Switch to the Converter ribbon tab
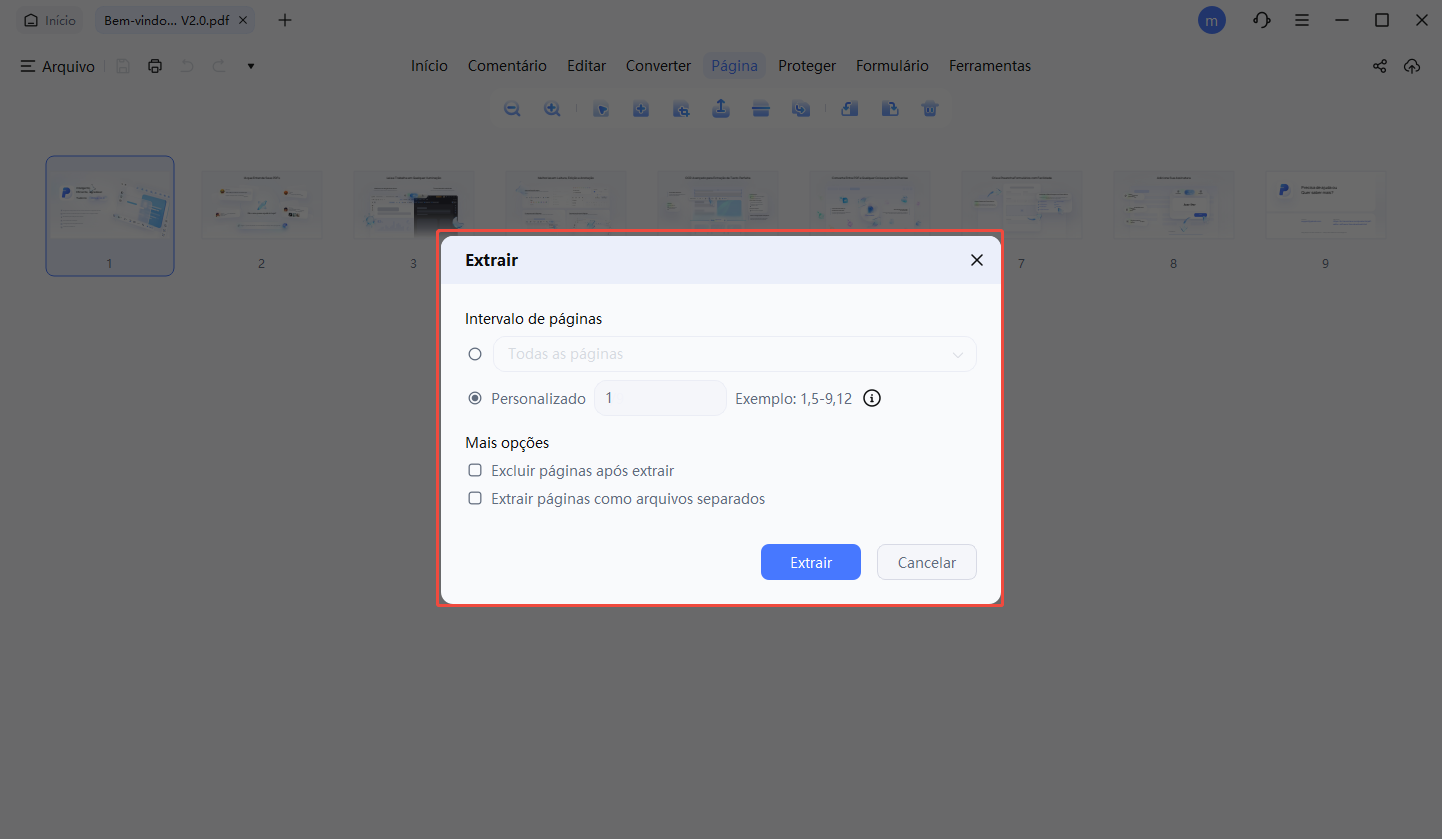This screenshot has height=839, width=1442. point(658,65)
